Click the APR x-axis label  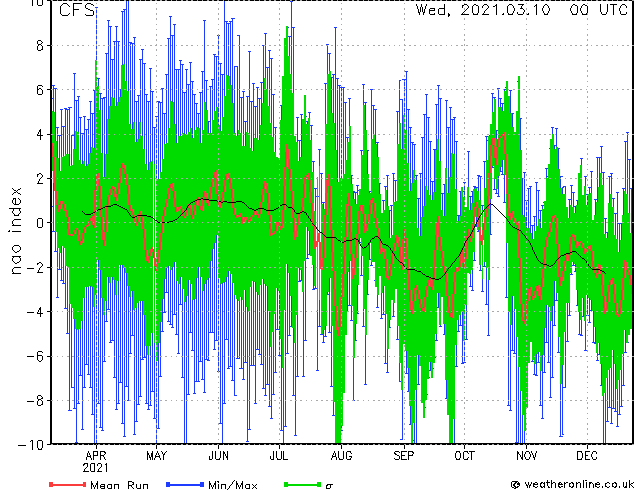96,456
